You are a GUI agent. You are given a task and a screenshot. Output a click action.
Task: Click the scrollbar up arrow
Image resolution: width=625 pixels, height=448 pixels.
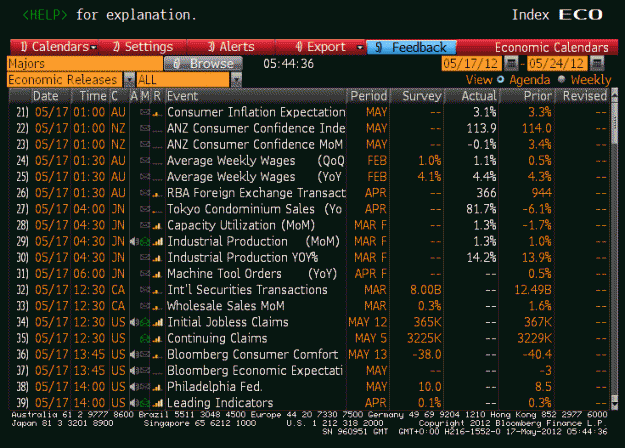tap(614, 94)
